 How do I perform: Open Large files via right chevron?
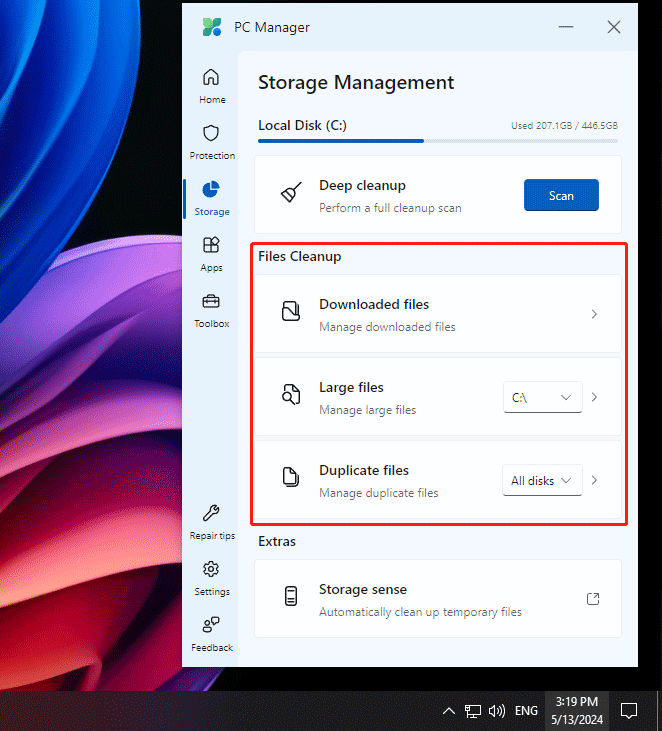(594, 397)
